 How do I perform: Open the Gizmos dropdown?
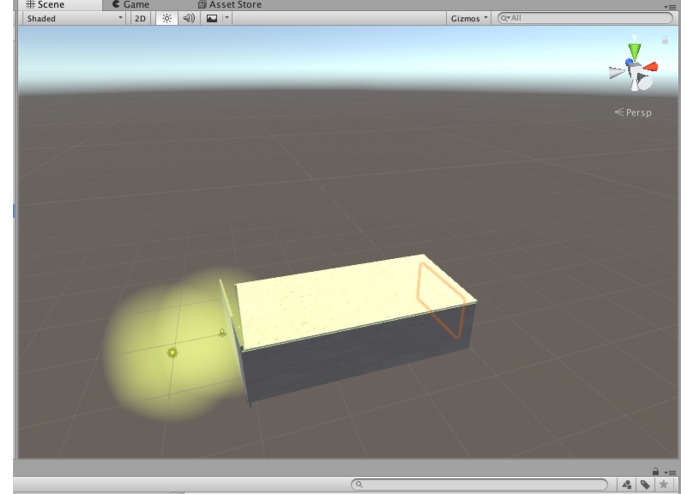pyautogui.click(x=469, y=19)
